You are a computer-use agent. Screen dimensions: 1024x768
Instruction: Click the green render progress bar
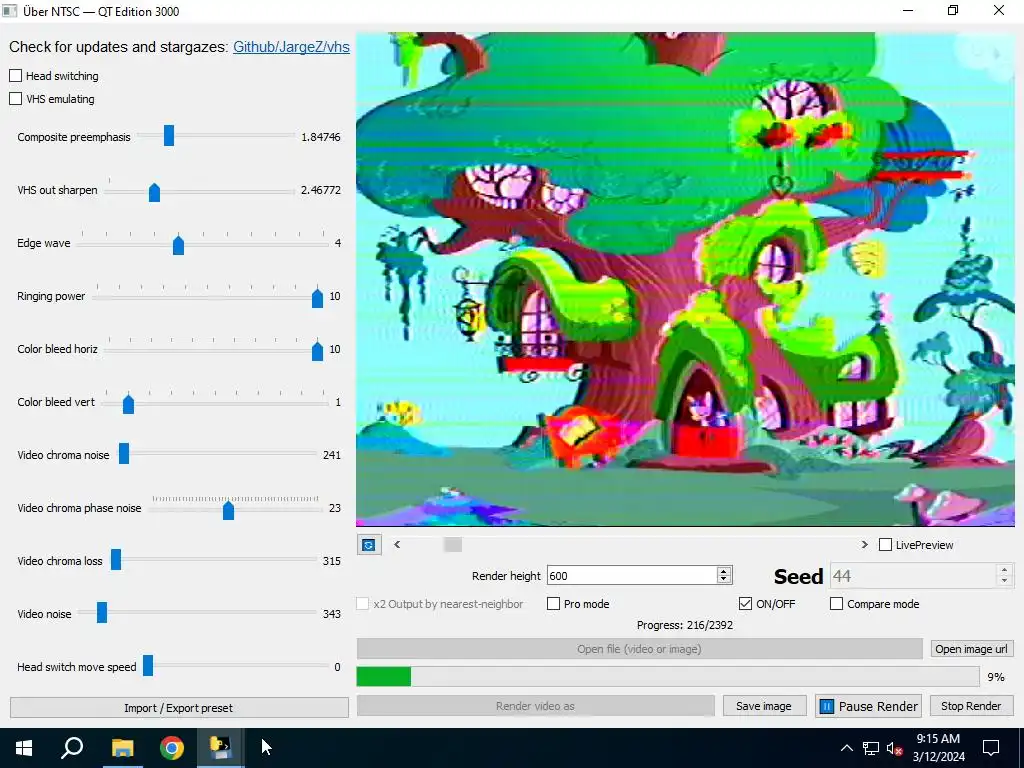point(384,677)
